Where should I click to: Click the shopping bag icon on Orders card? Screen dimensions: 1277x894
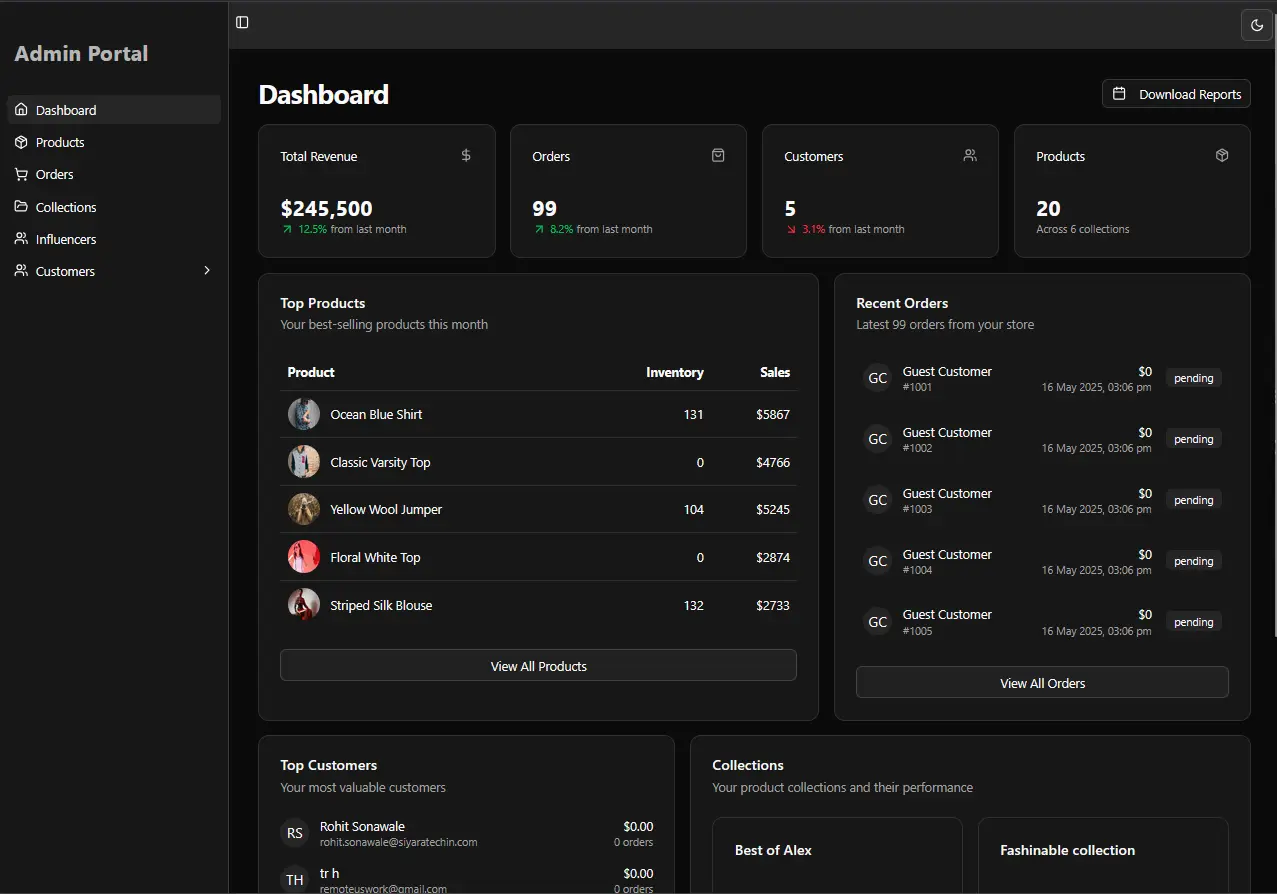click(718, 155)
